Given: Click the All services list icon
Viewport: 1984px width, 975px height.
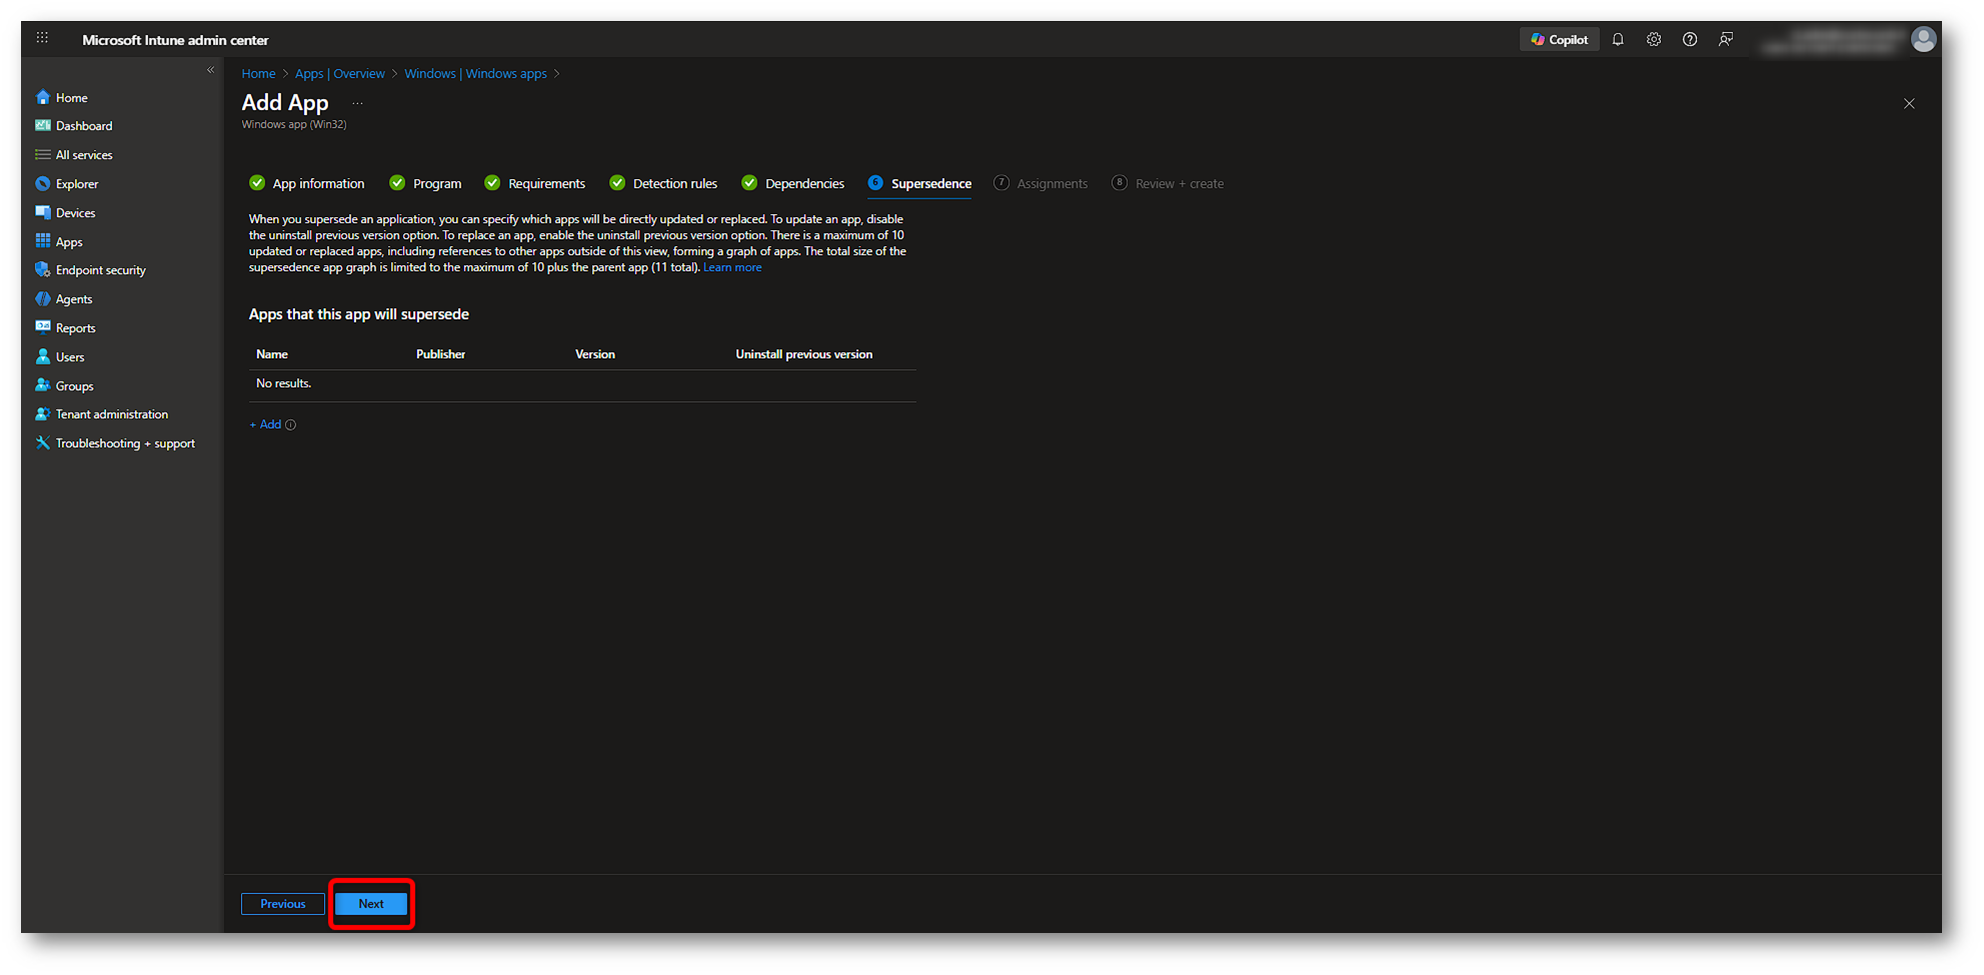Looking at the screenshot, I should click(43, 155).
